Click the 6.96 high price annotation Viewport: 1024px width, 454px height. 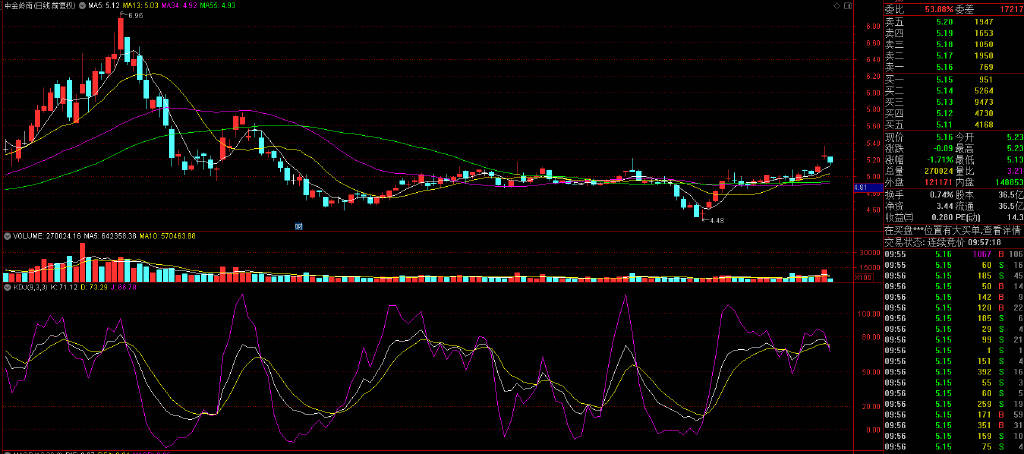tap(135, 15)
